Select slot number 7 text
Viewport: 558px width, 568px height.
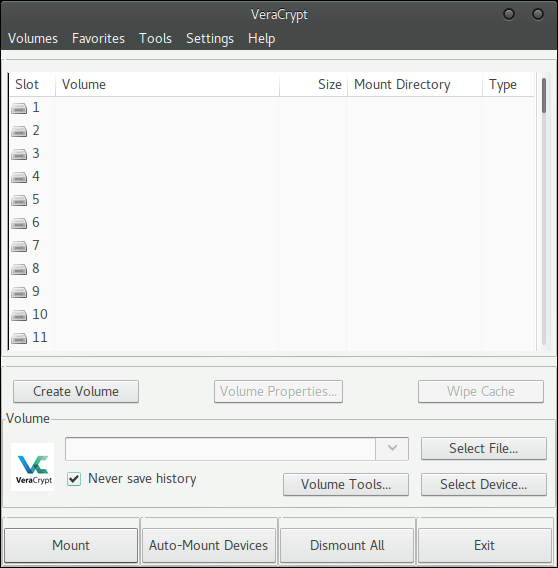(36, 246)
